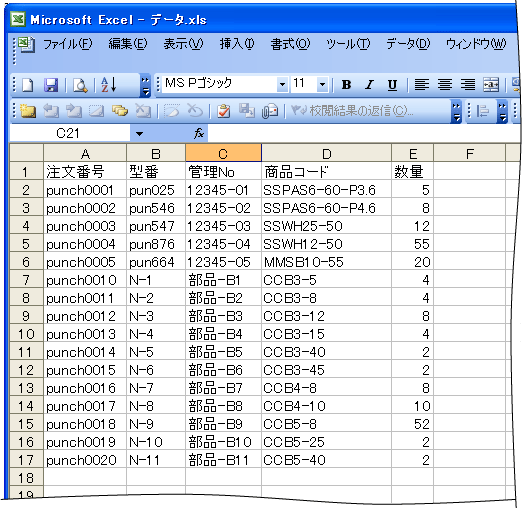Toggle Italic formatting button
The width and height of the screenshot is (531, 514).
tap(369, 84)
